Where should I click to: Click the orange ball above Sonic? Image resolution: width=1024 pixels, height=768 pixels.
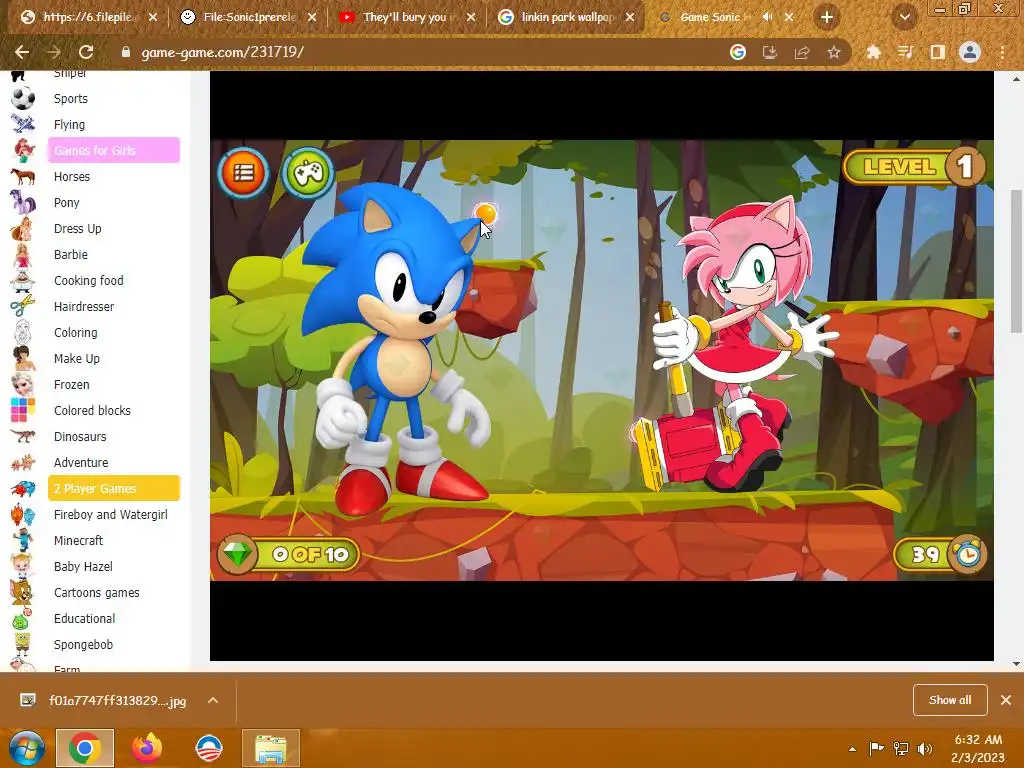[485, 213]
